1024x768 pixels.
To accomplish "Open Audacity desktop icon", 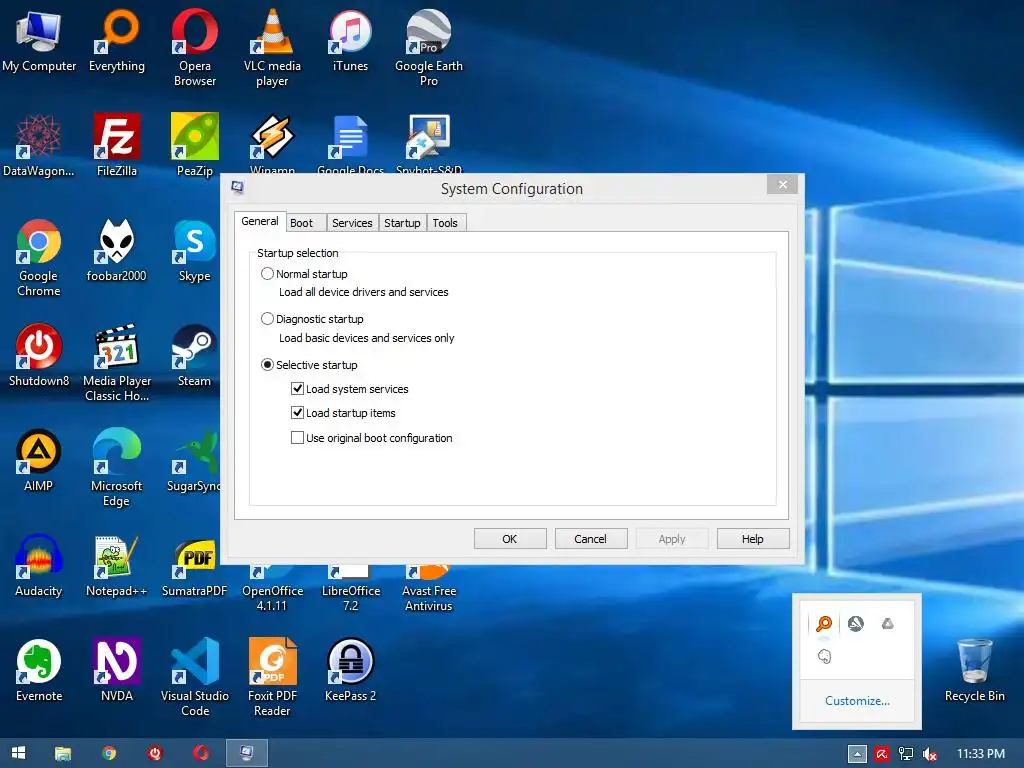I will (x=39, y=566).
